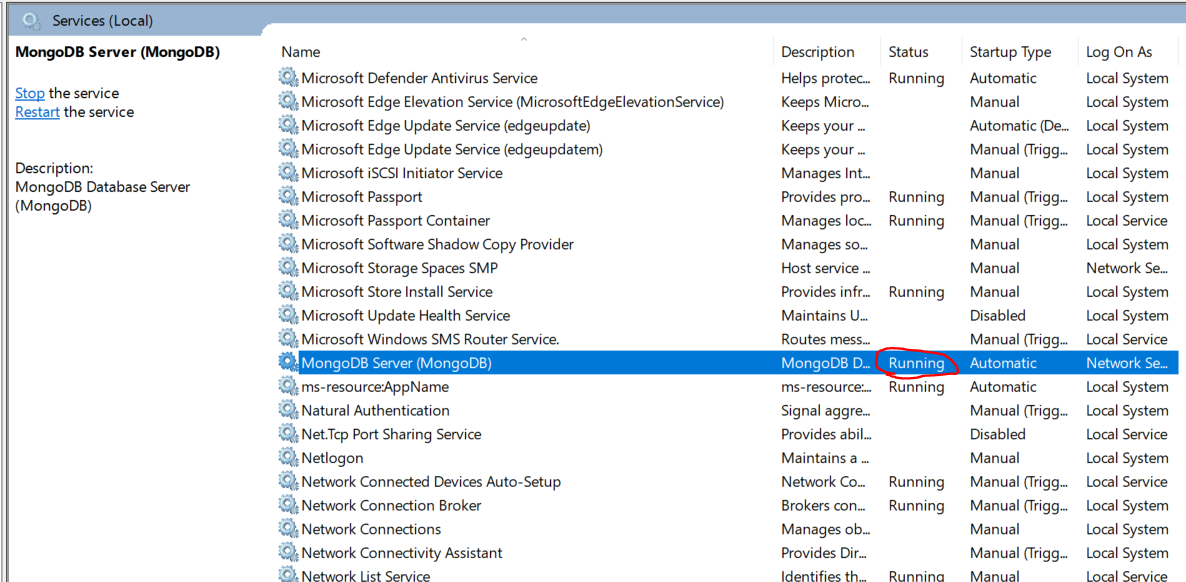Sort services by the Startup Type column header
The width and height of the screenshot is (1186, 582).
(x=1010, y=52)
